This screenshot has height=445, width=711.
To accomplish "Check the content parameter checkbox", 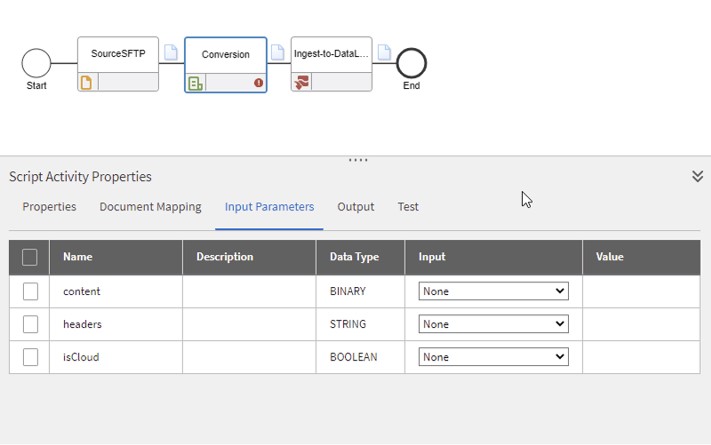I will tap(30, 291).
